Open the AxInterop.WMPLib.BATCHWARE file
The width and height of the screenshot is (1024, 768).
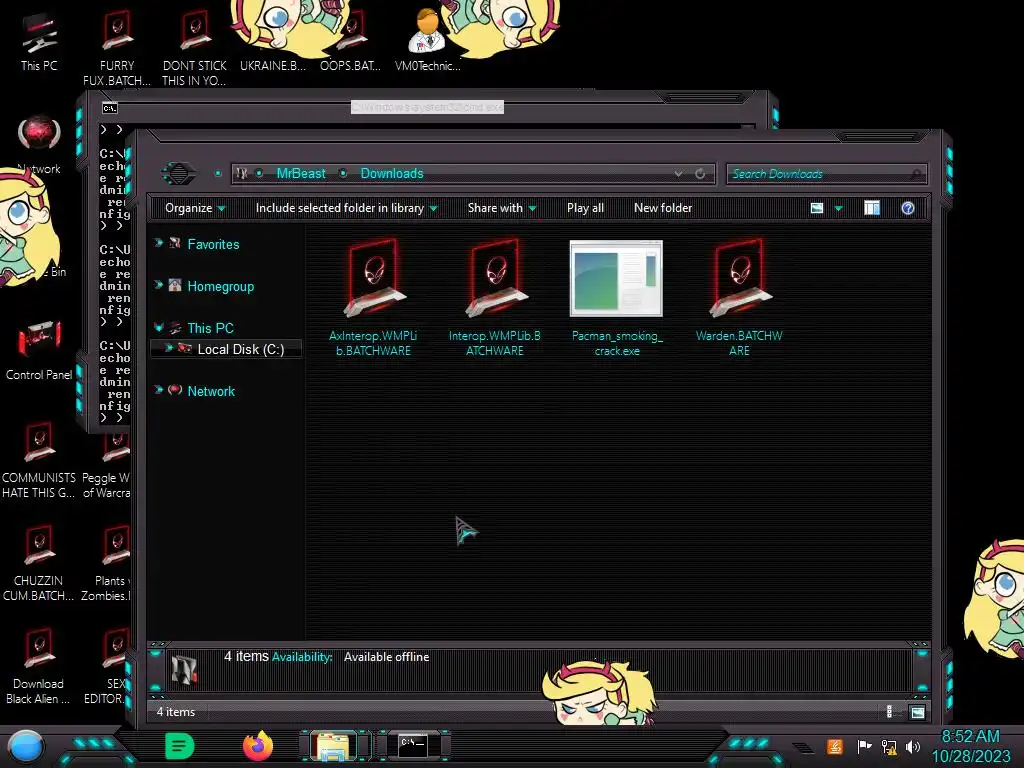point(373,298)
